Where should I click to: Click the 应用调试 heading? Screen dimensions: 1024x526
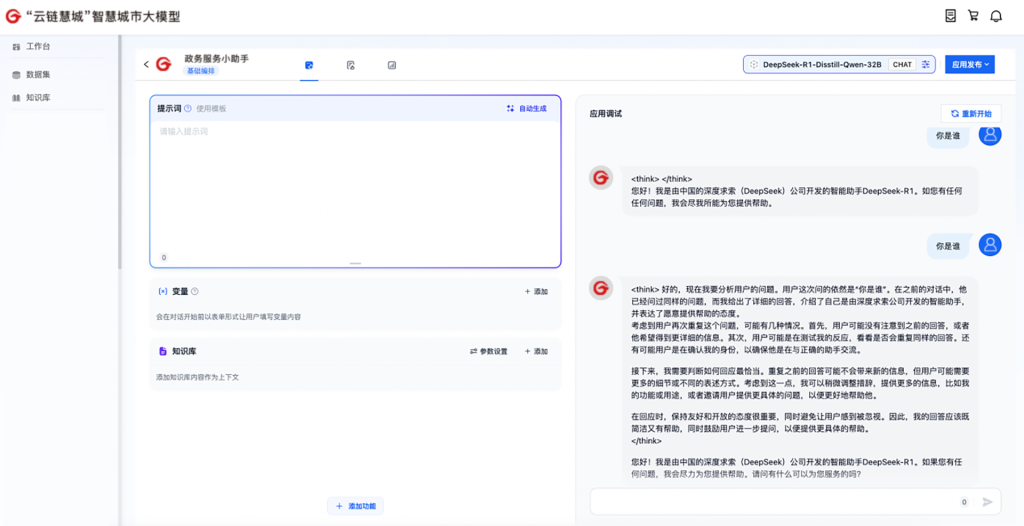[606, 114]
